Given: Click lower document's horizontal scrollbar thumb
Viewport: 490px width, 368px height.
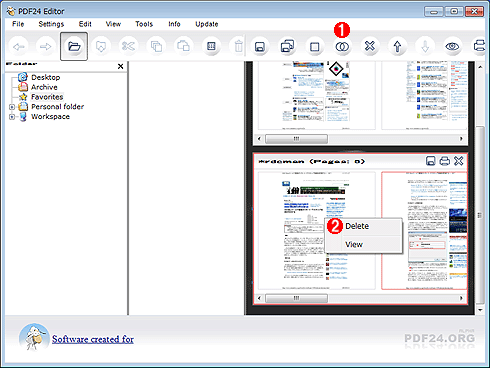Looking at the screenshot, I should [x=296, y=298].
